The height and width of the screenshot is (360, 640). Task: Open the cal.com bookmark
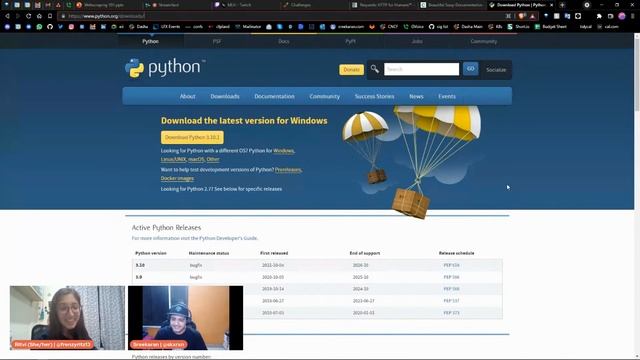point(608,27)
